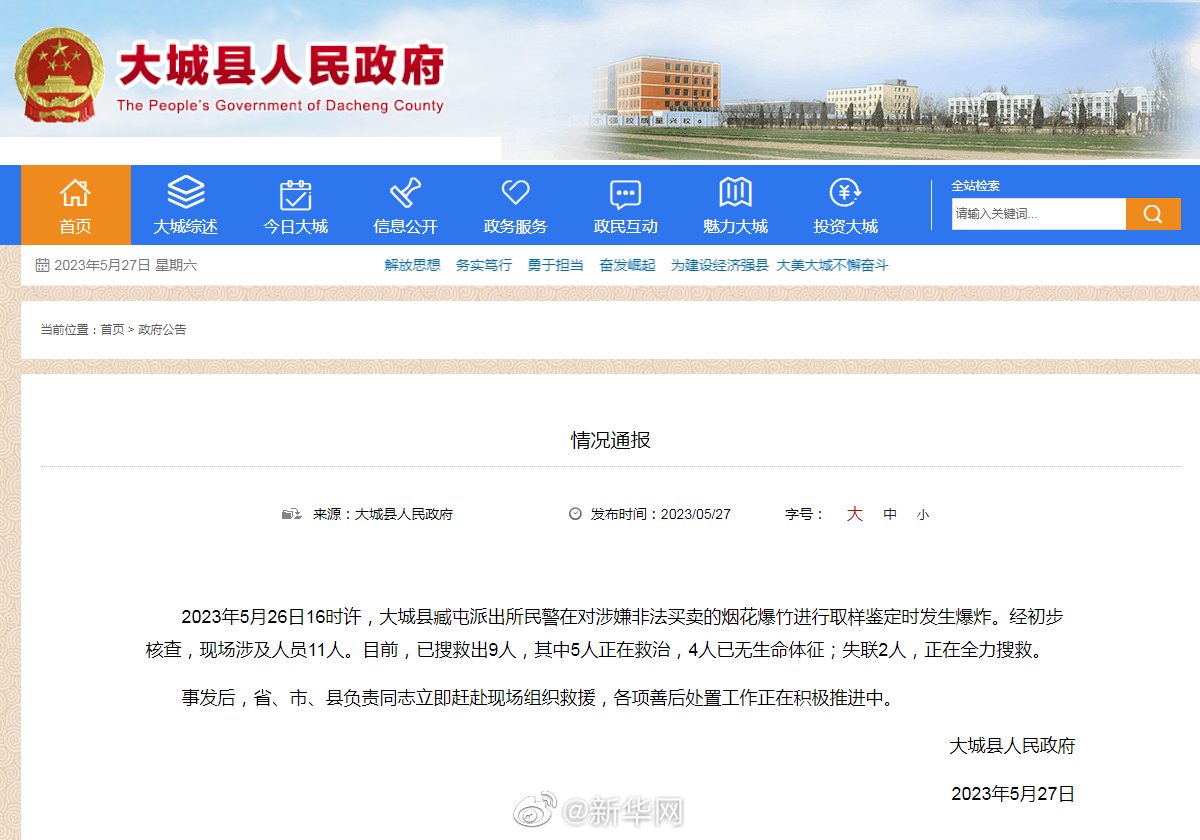
Task: Click the 解放思想 slogan link
Action: coord(411,264)
